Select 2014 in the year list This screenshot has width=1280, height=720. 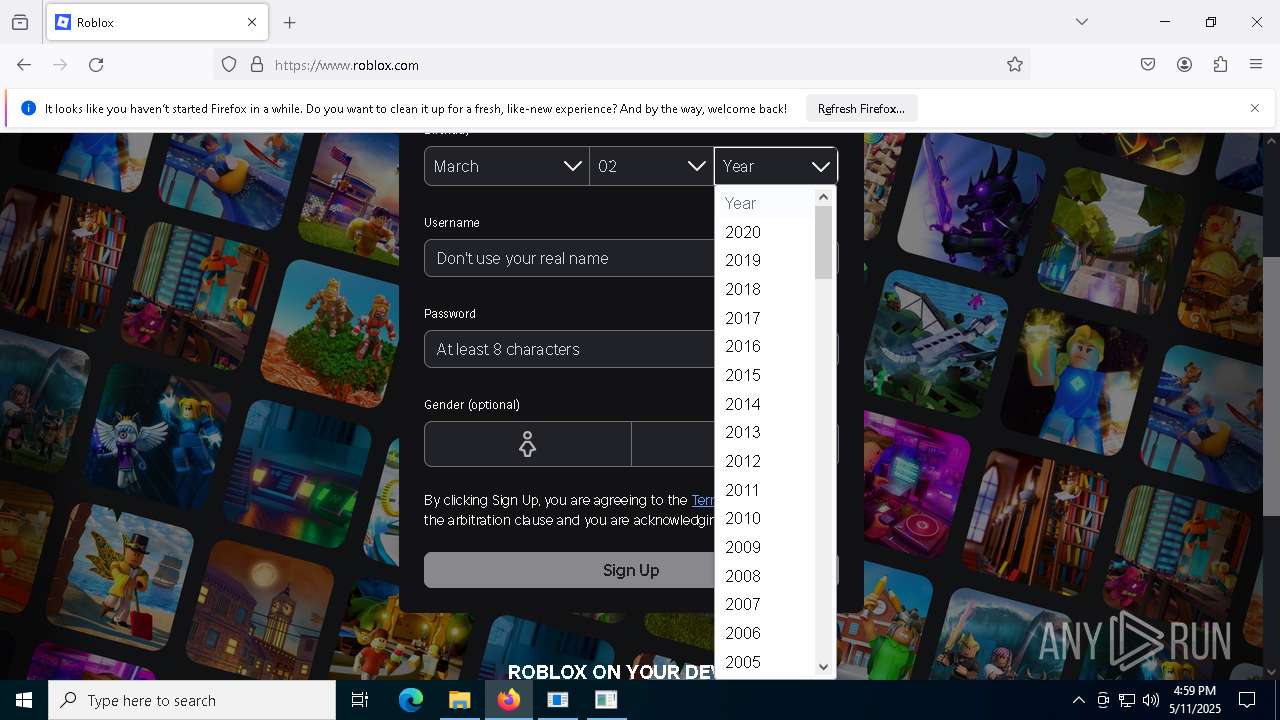(x=765, y=404)
